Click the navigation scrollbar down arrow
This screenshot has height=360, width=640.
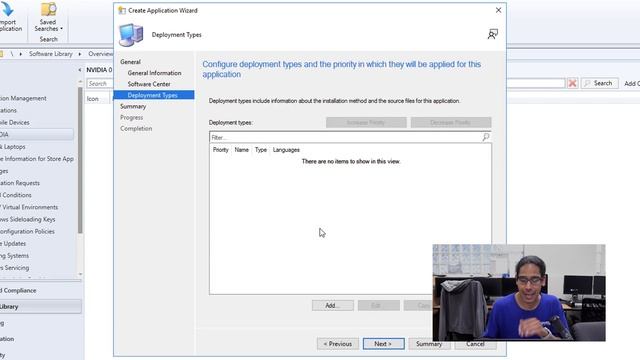tap(80, 274)
